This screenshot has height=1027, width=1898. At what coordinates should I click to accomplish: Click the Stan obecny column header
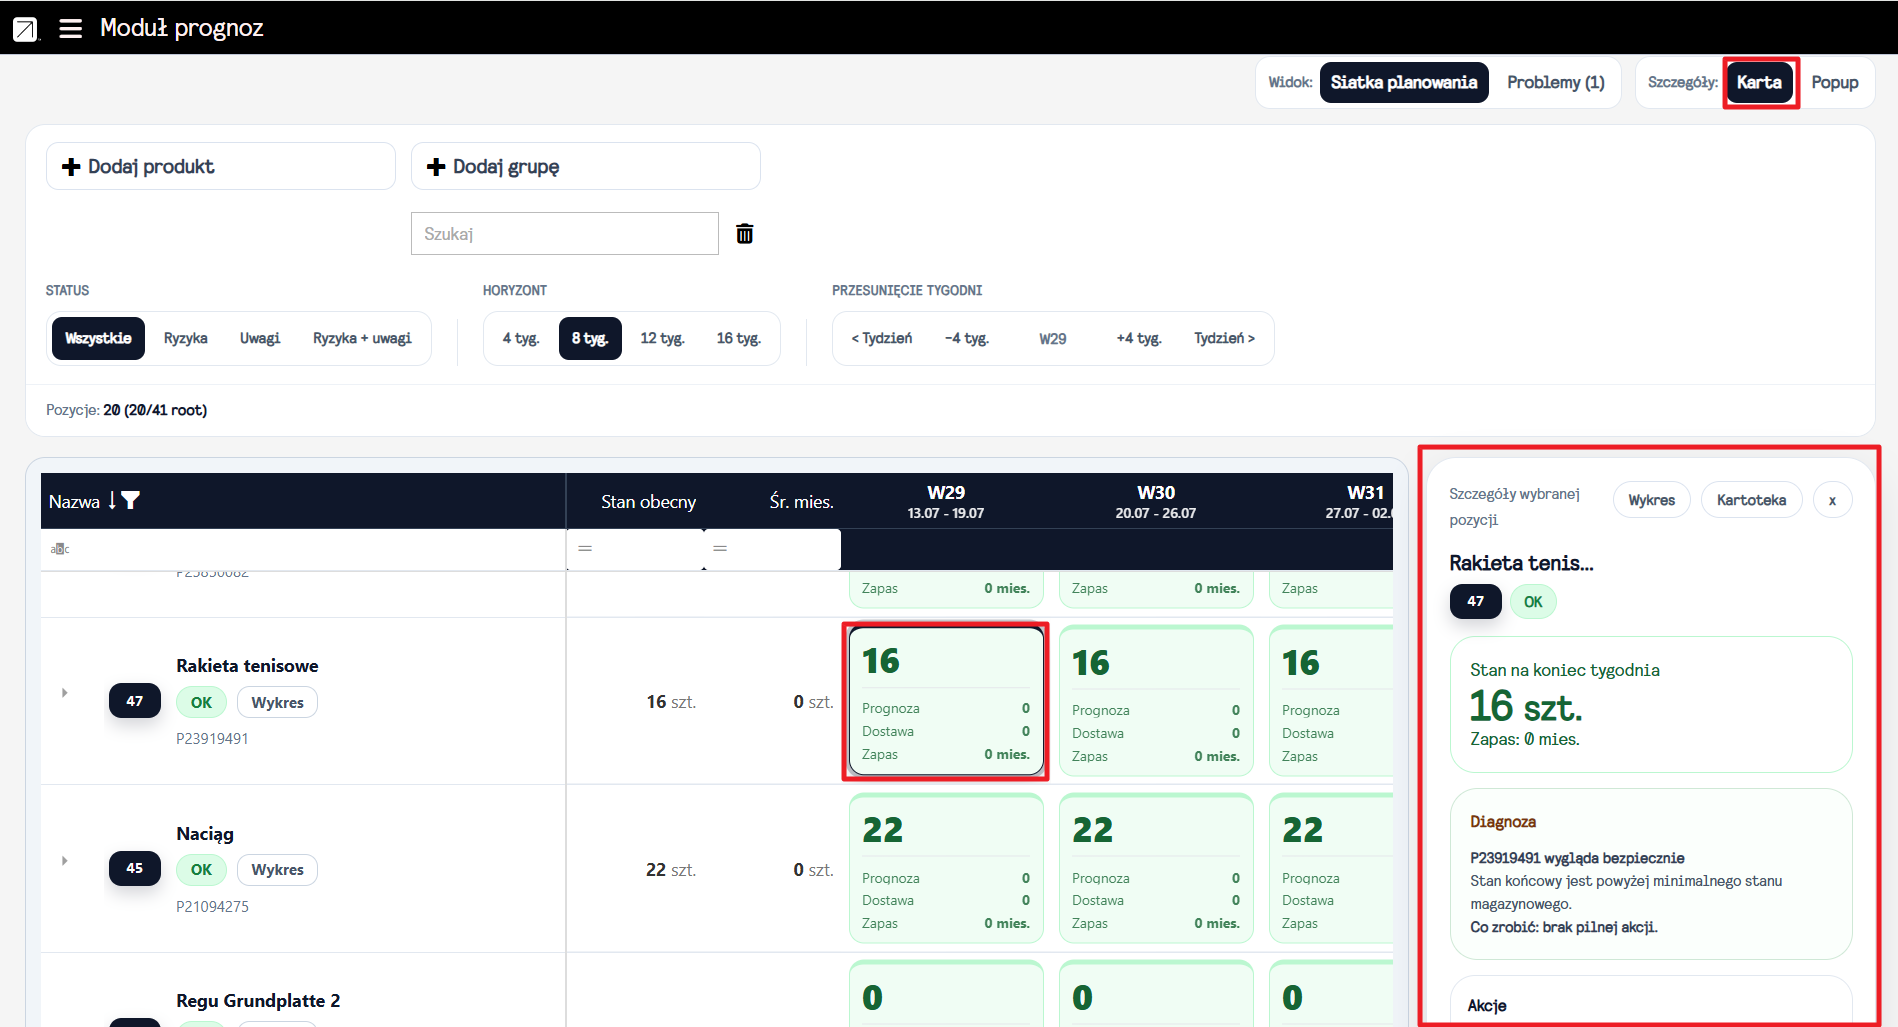tap(648, 502)
